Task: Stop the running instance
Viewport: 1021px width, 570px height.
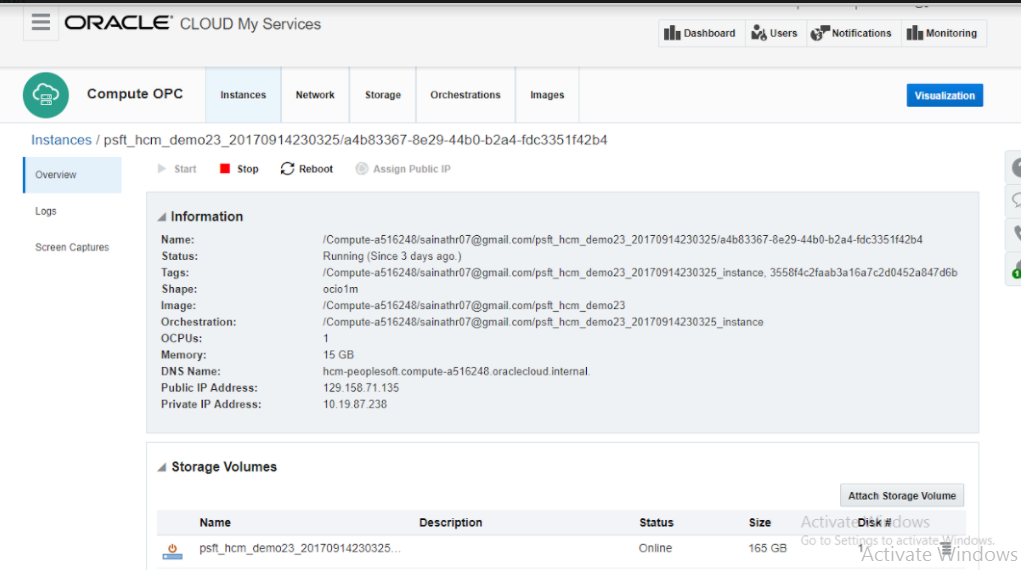Action: (239, 169)
